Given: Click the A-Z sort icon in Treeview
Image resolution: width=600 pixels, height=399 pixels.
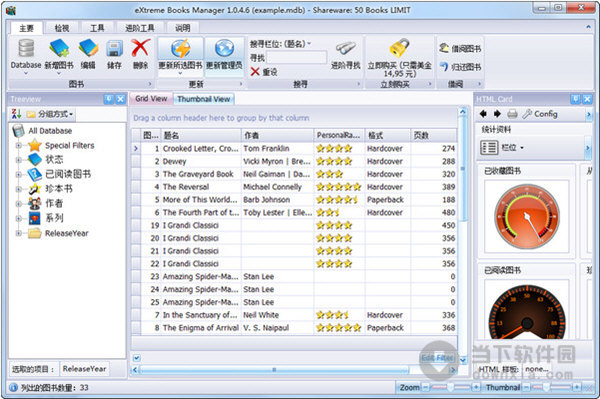Looking at the screenshot, I should tap(16, 114).
